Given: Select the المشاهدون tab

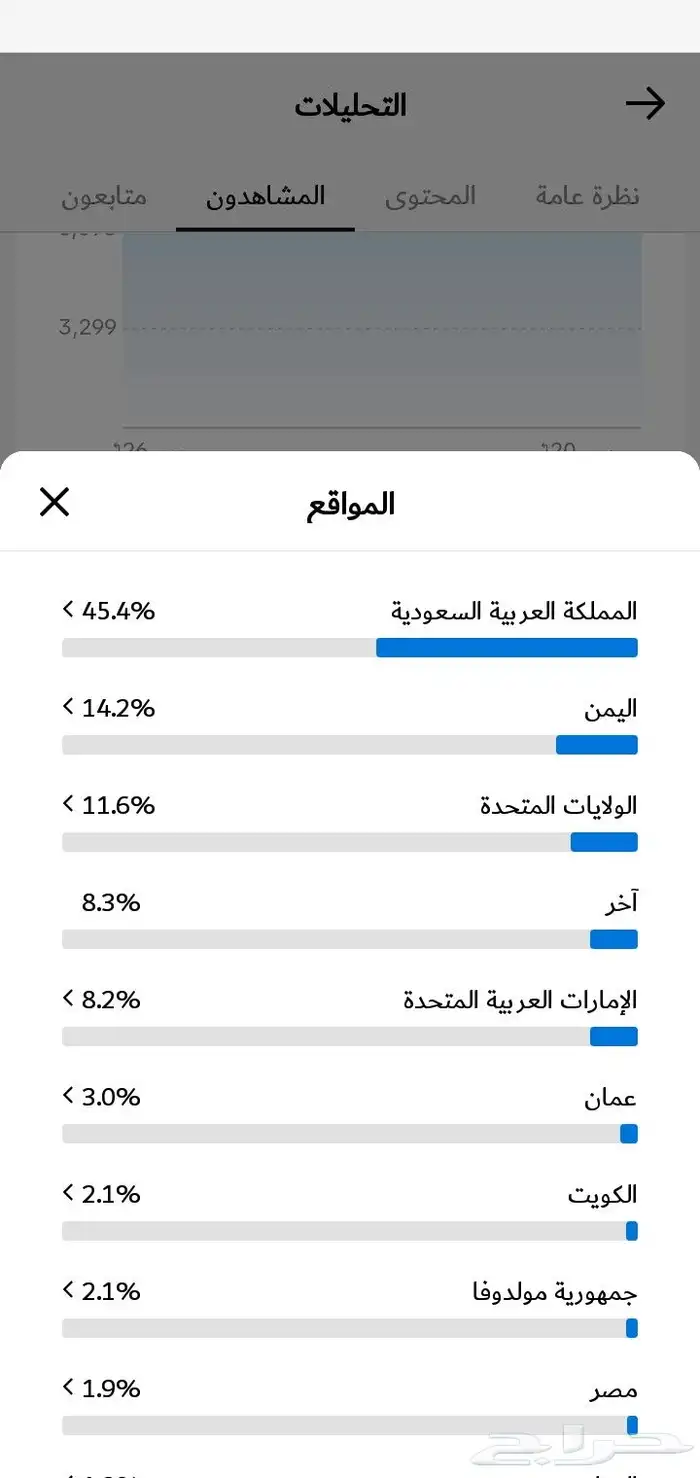Looking at the screenshot, I should click(266, 196).
